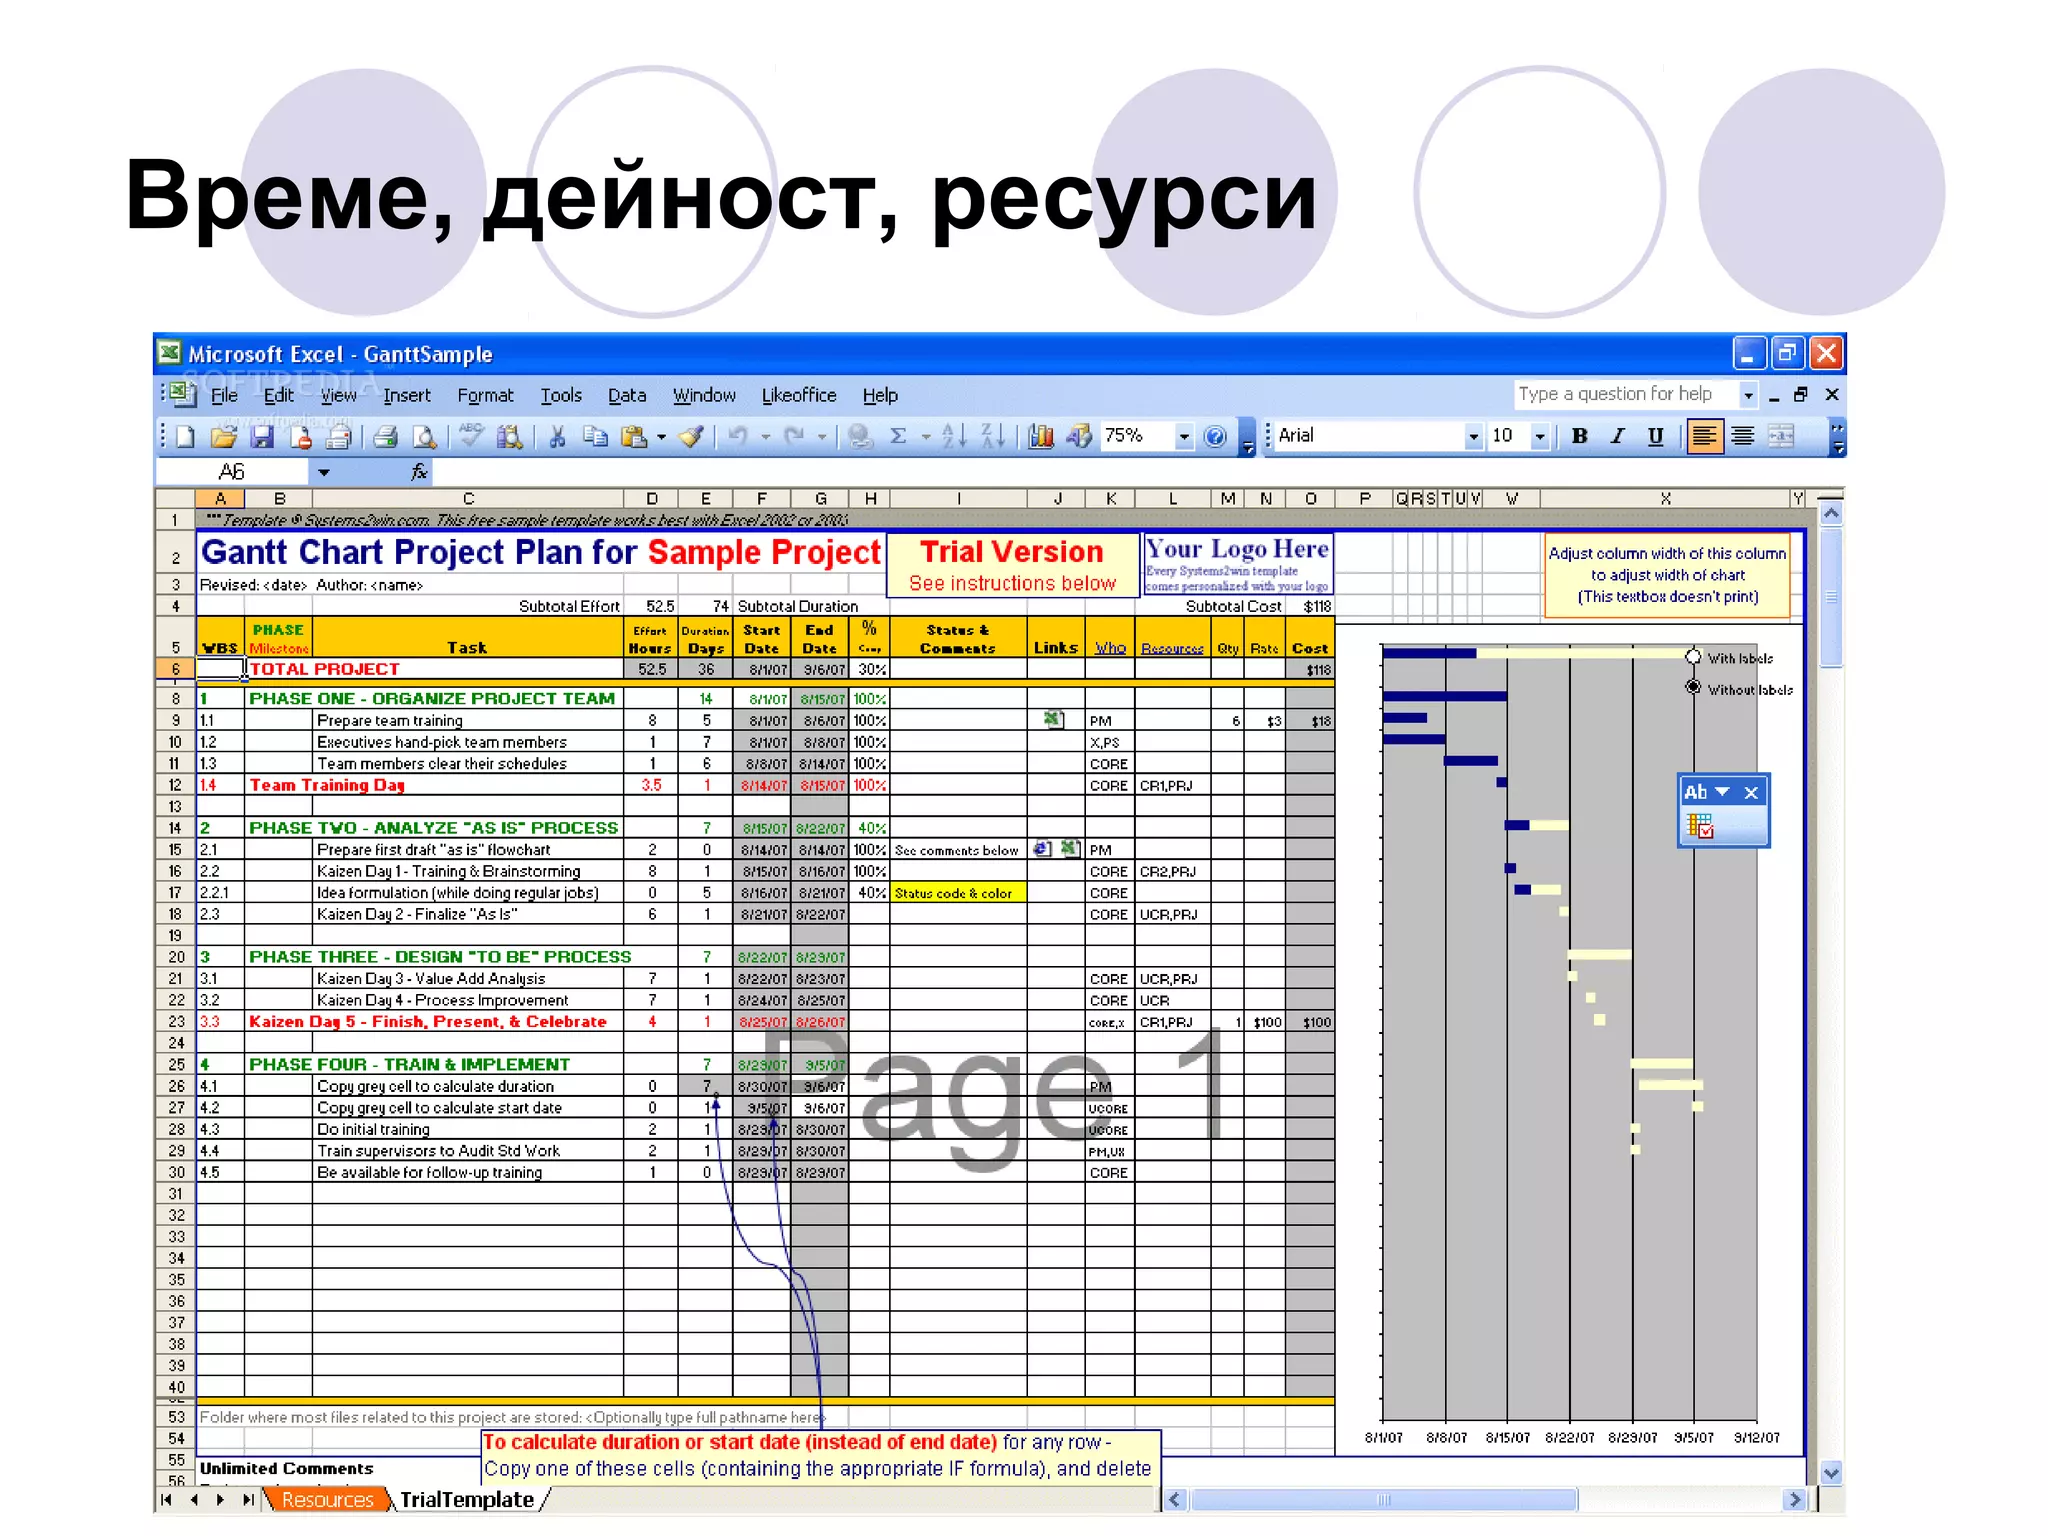Viewport: 2048px width, 1536px height.
Task: Click the Undo arrow icon
Action: tap(738, 436)
